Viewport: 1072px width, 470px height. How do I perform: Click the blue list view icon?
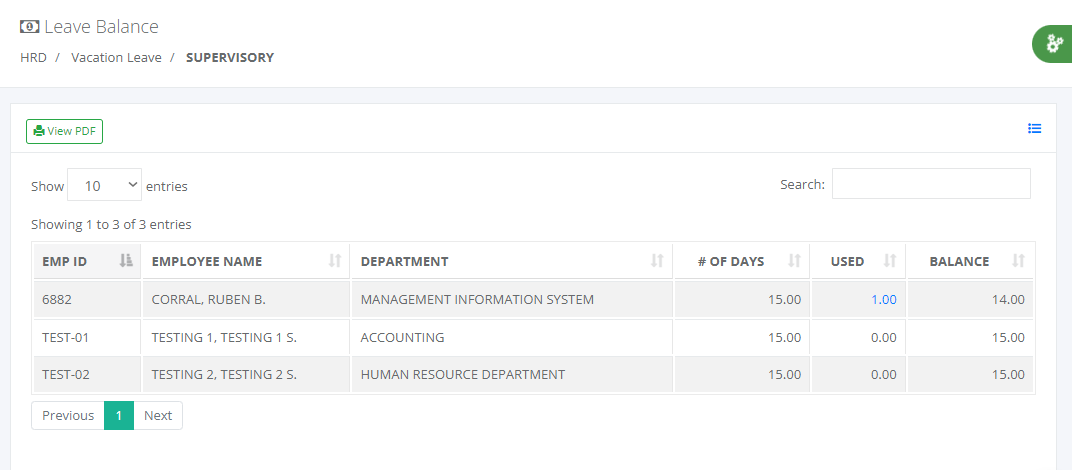click(x=1034, y=128)
